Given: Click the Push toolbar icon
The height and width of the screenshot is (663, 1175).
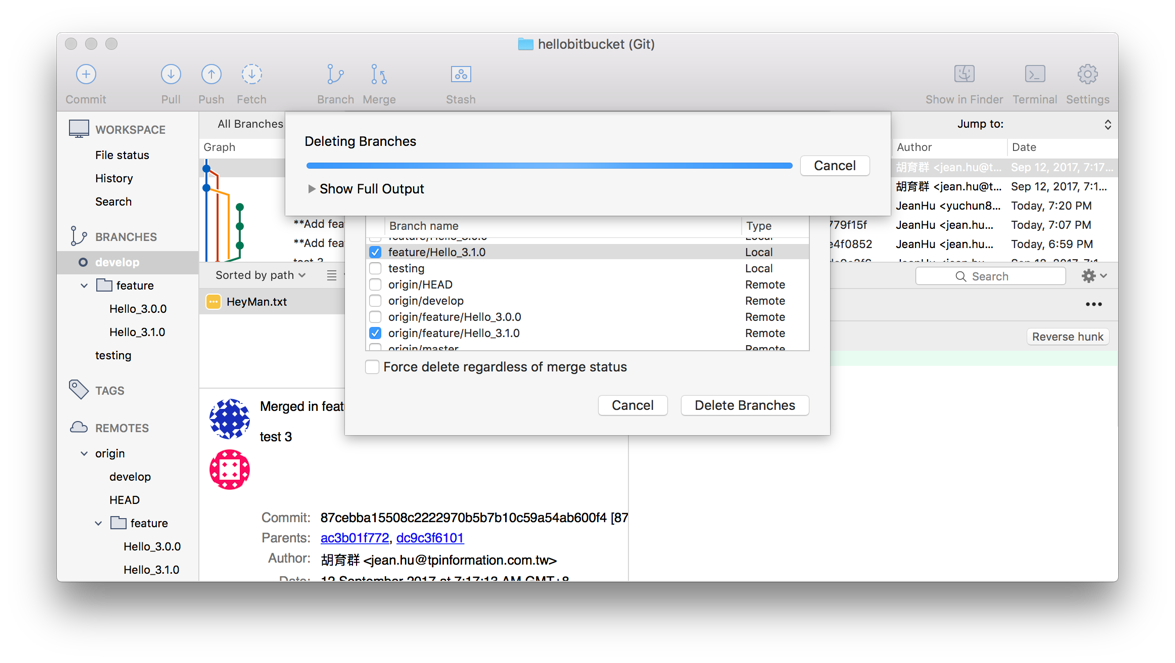Looking at the screenshot, I should point(211,74).
